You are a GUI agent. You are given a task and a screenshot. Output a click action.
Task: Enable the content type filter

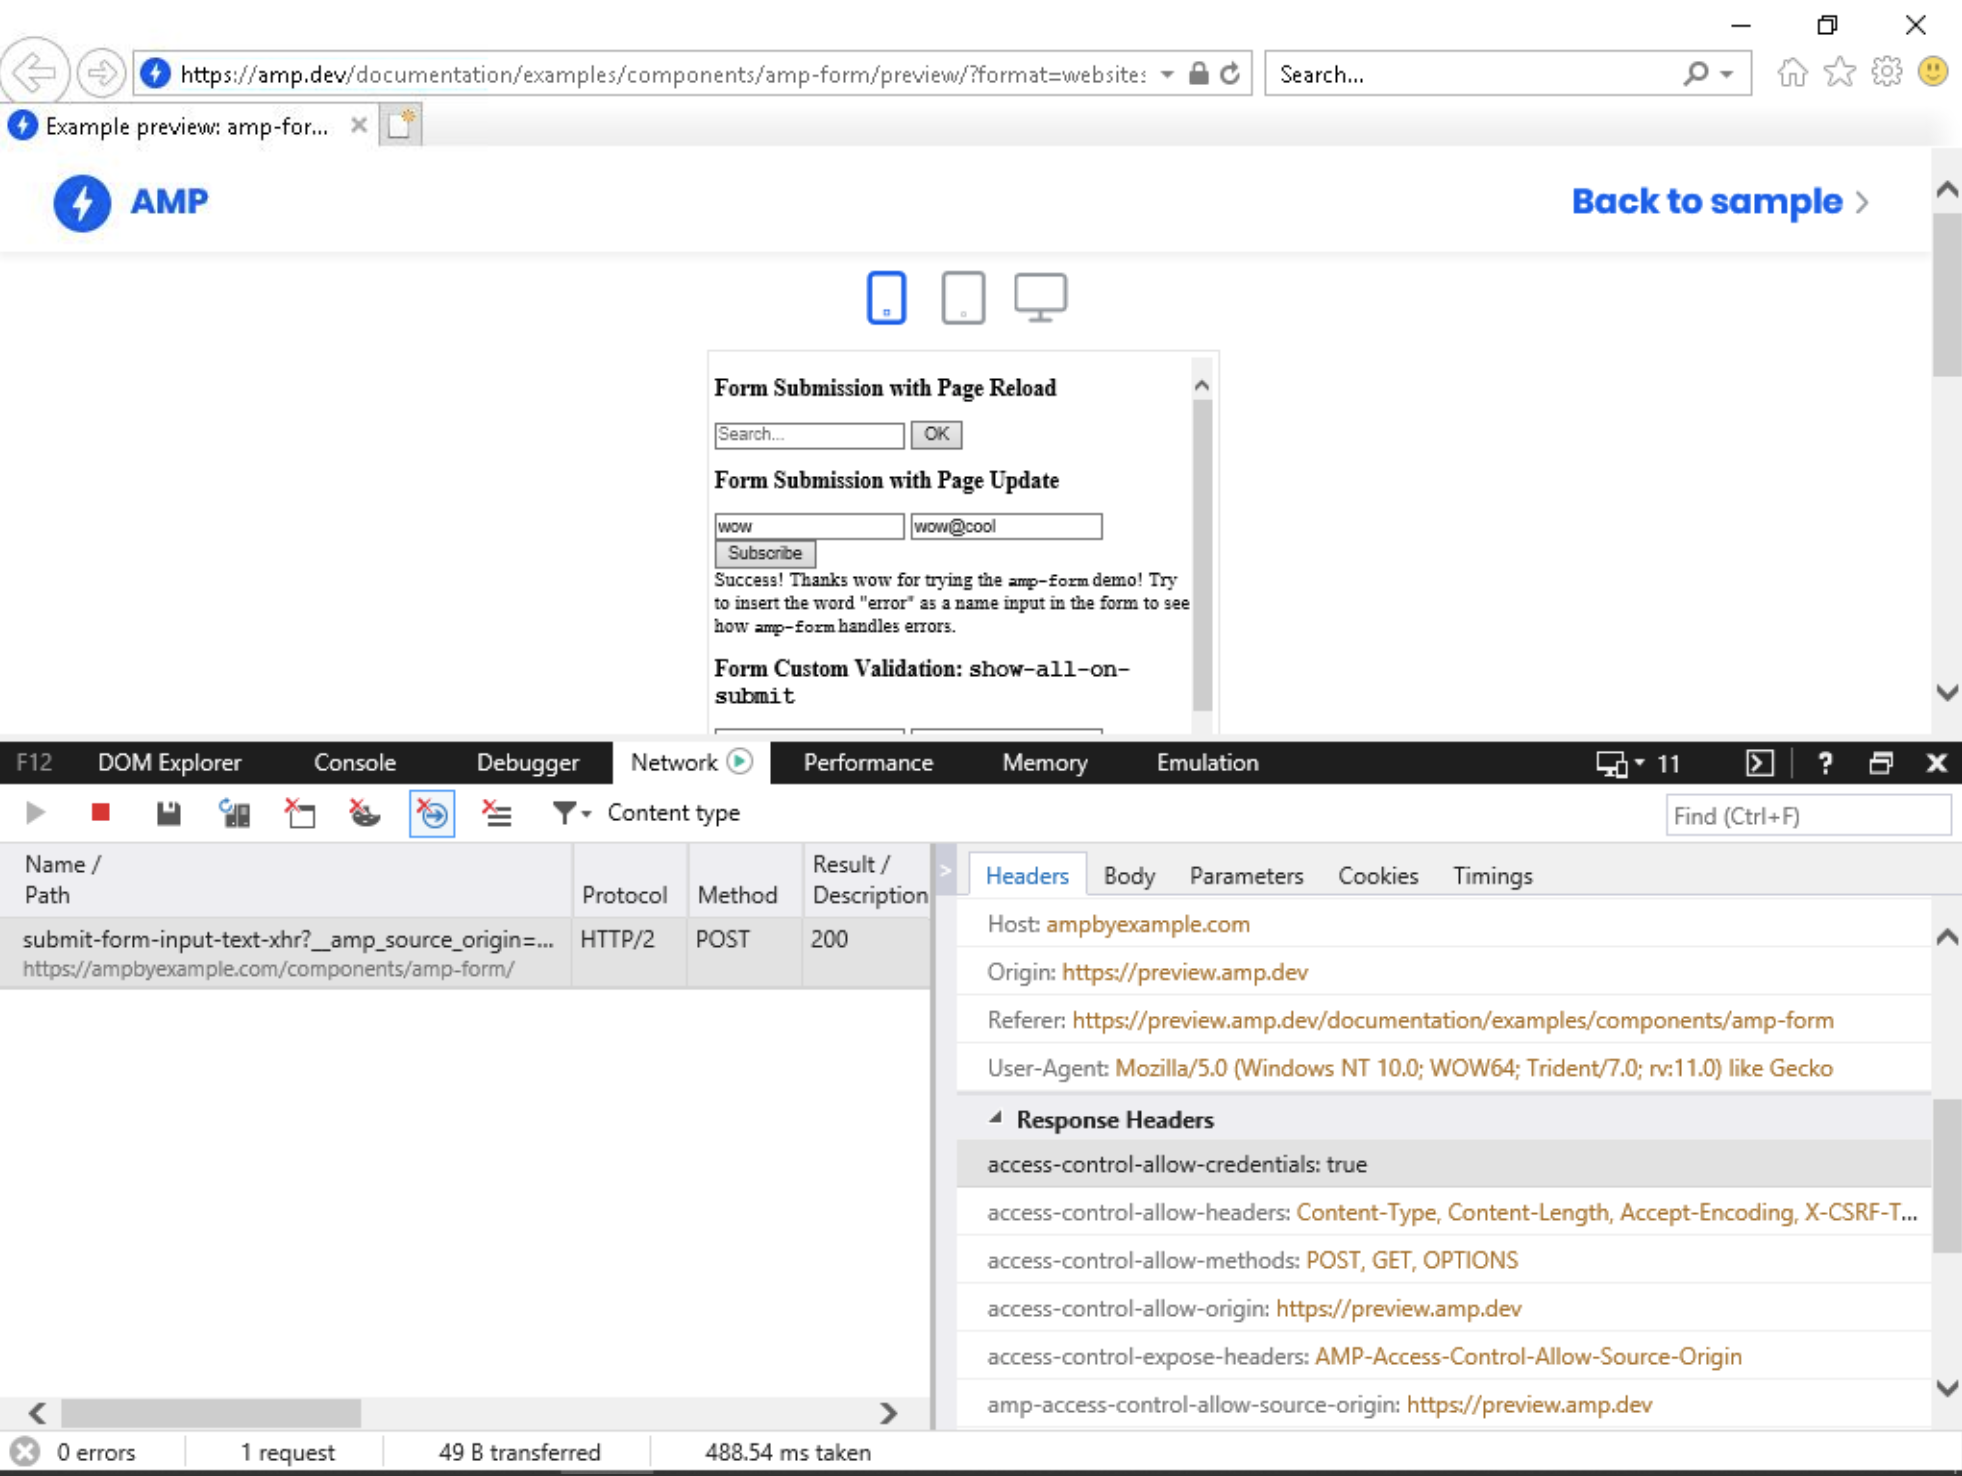click(565, 813)
